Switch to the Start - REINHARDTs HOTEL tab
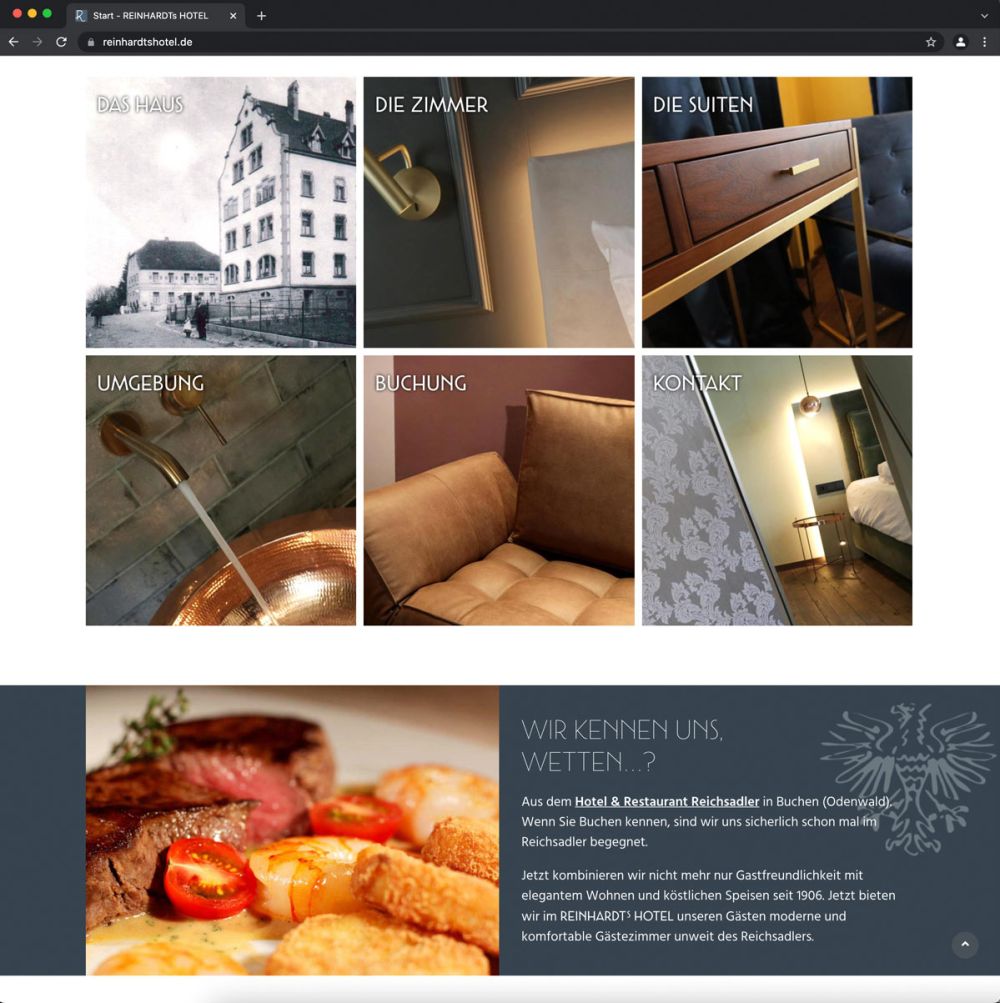The height and width of the screenshot is (1003, 1000). tap(150, 15)
